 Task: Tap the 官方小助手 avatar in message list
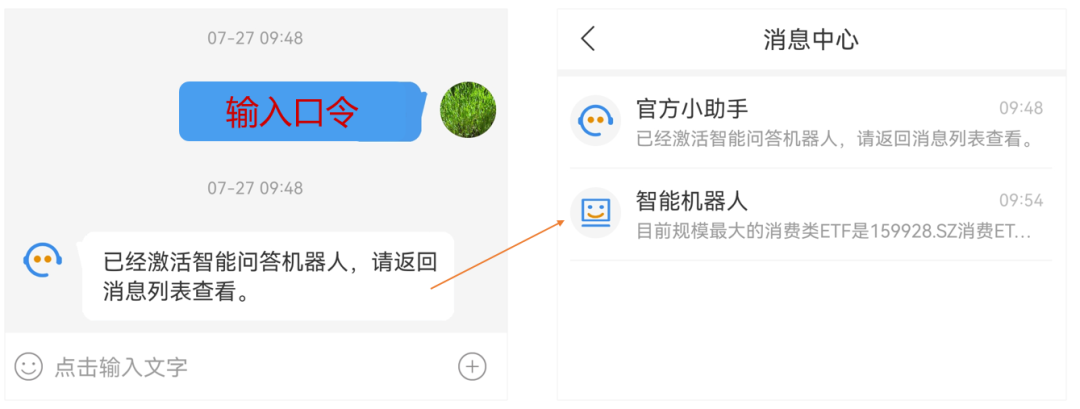[595, 120]
